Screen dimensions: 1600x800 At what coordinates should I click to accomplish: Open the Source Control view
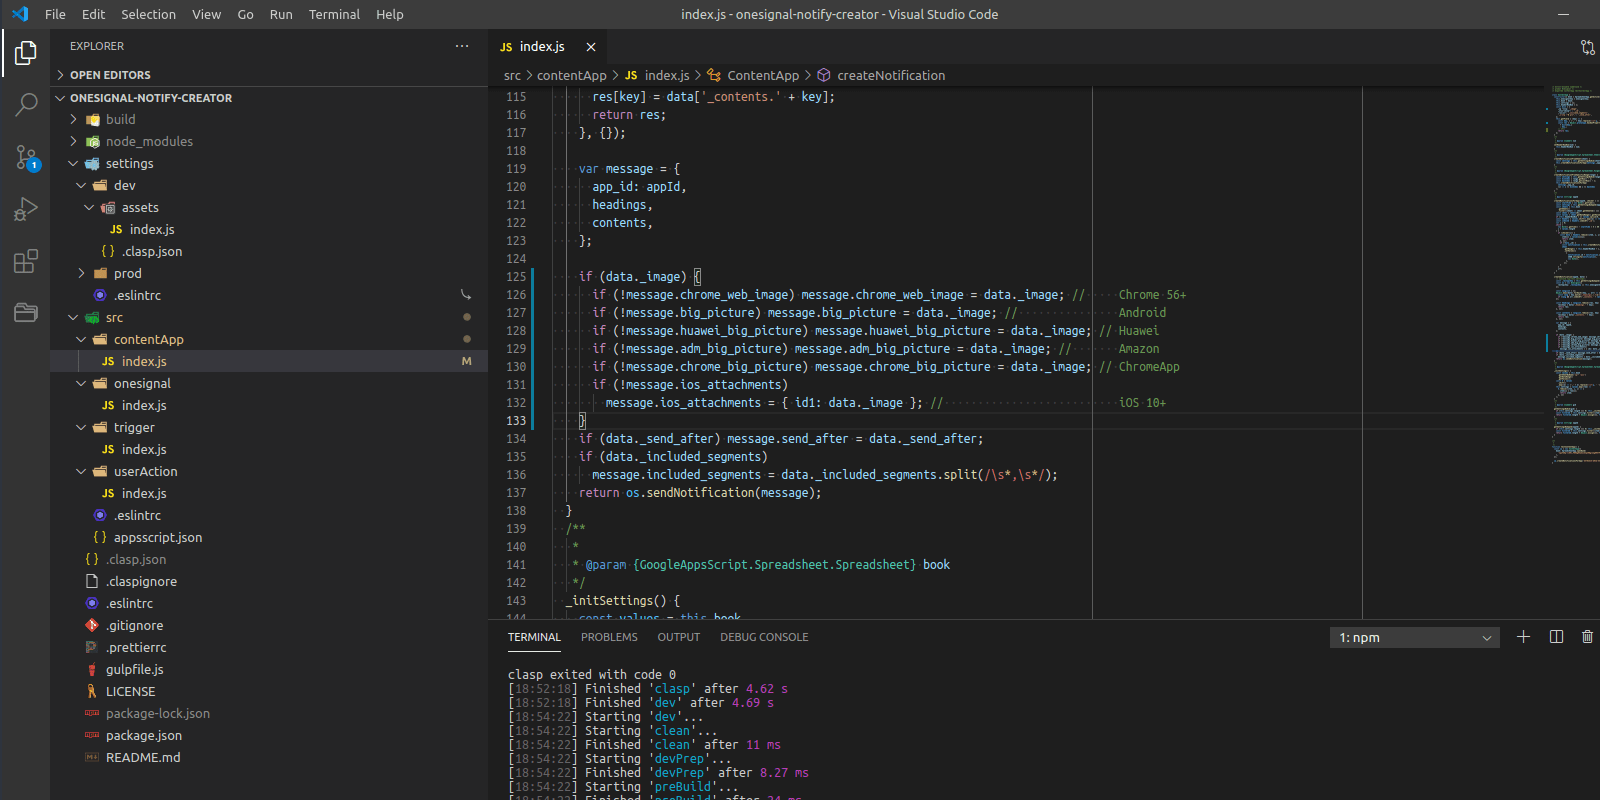pos(26,157)
